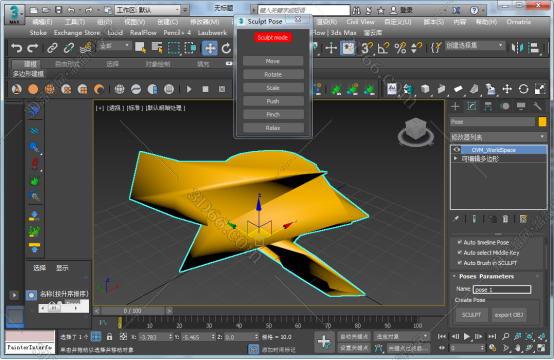Click the Undo arrow in main toolbar
Viewport: 554px width, 360px height.
point(16,48)
